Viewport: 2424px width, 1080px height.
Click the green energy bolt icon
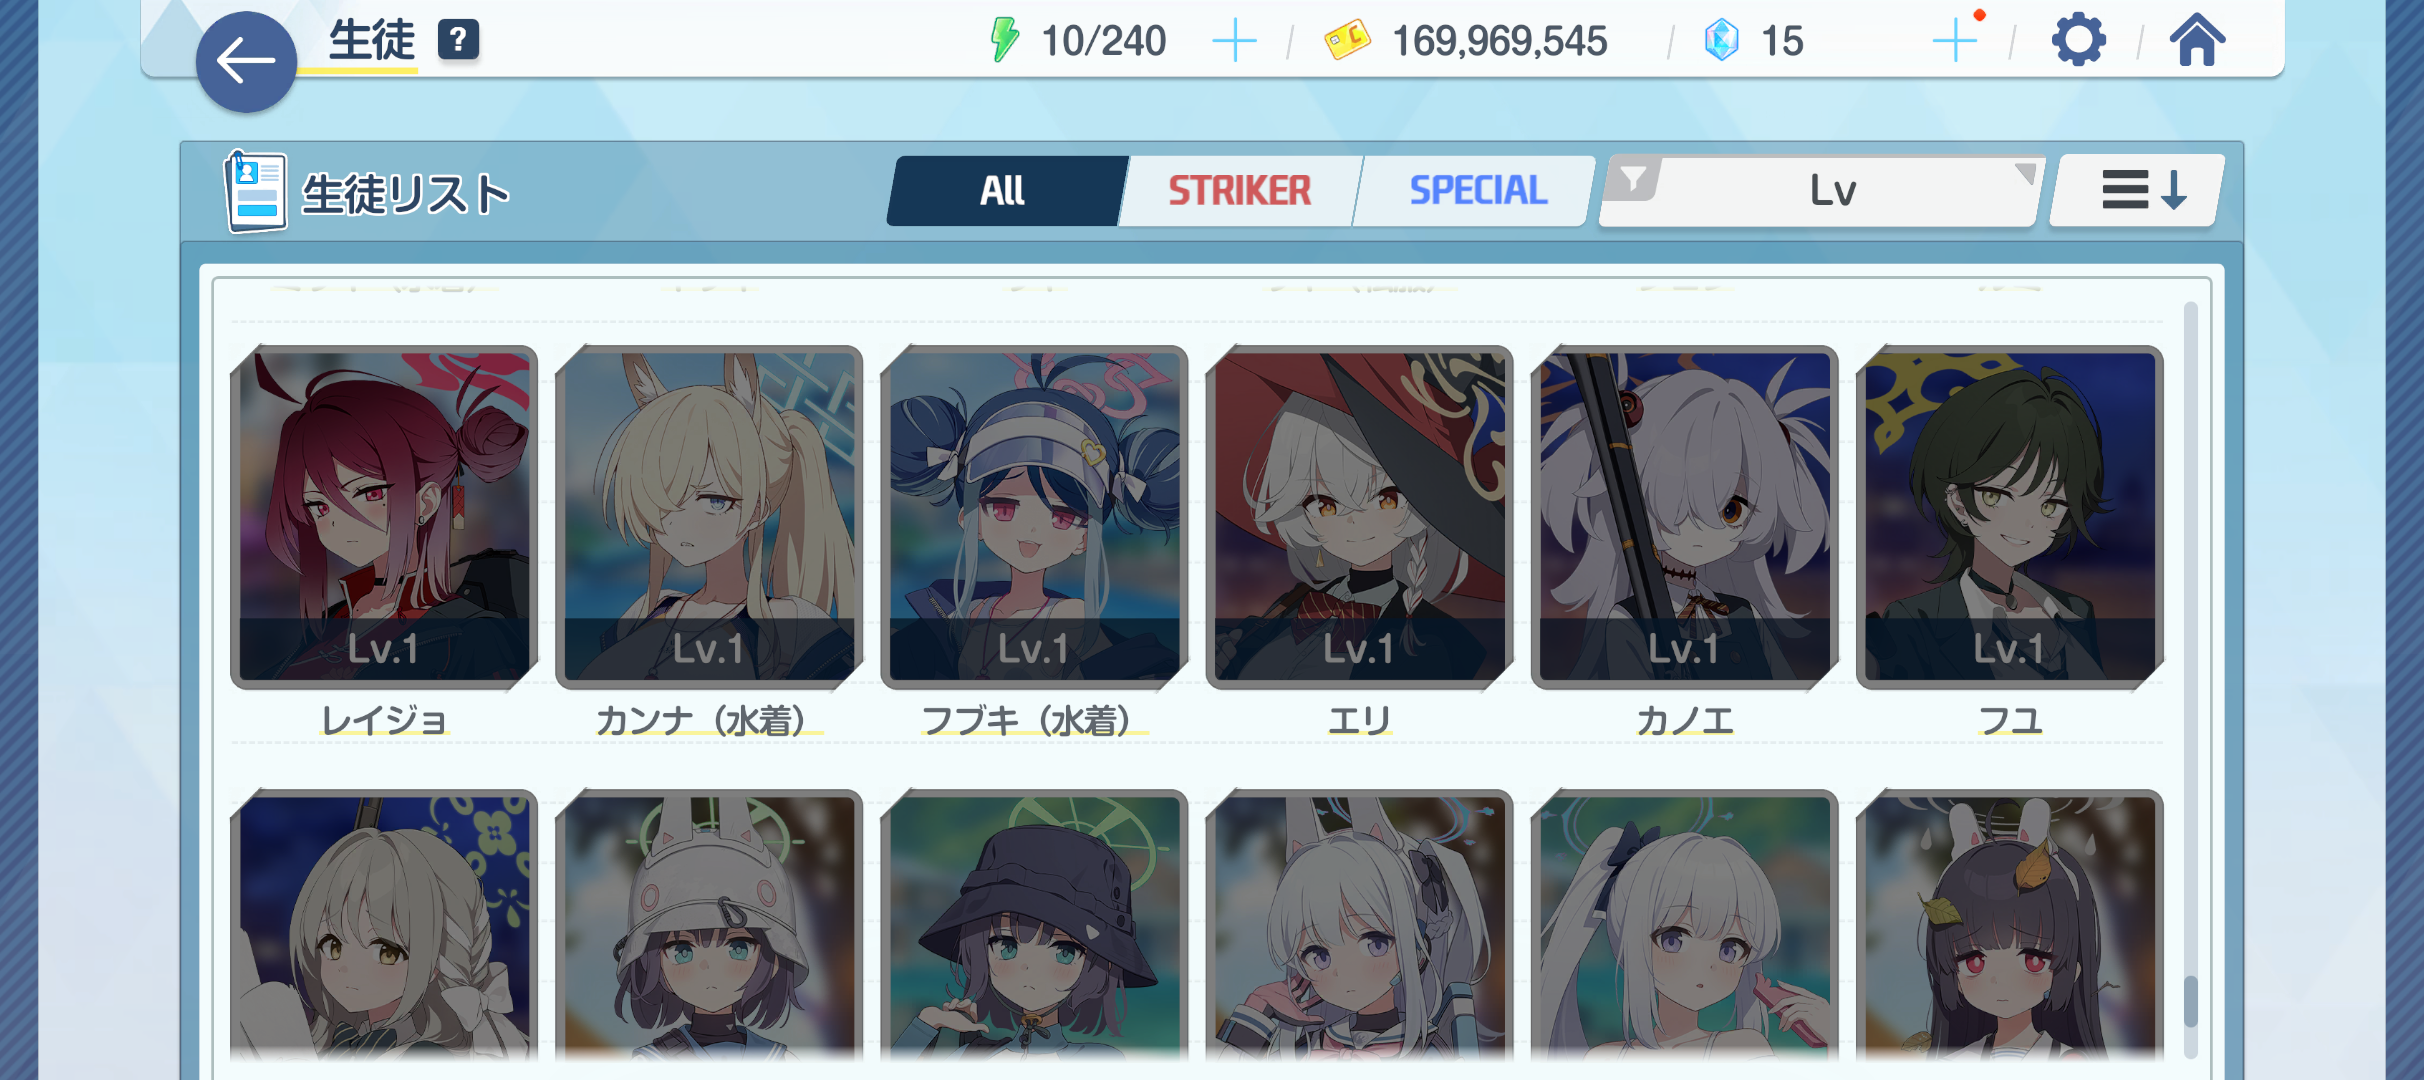[1004, 41]
